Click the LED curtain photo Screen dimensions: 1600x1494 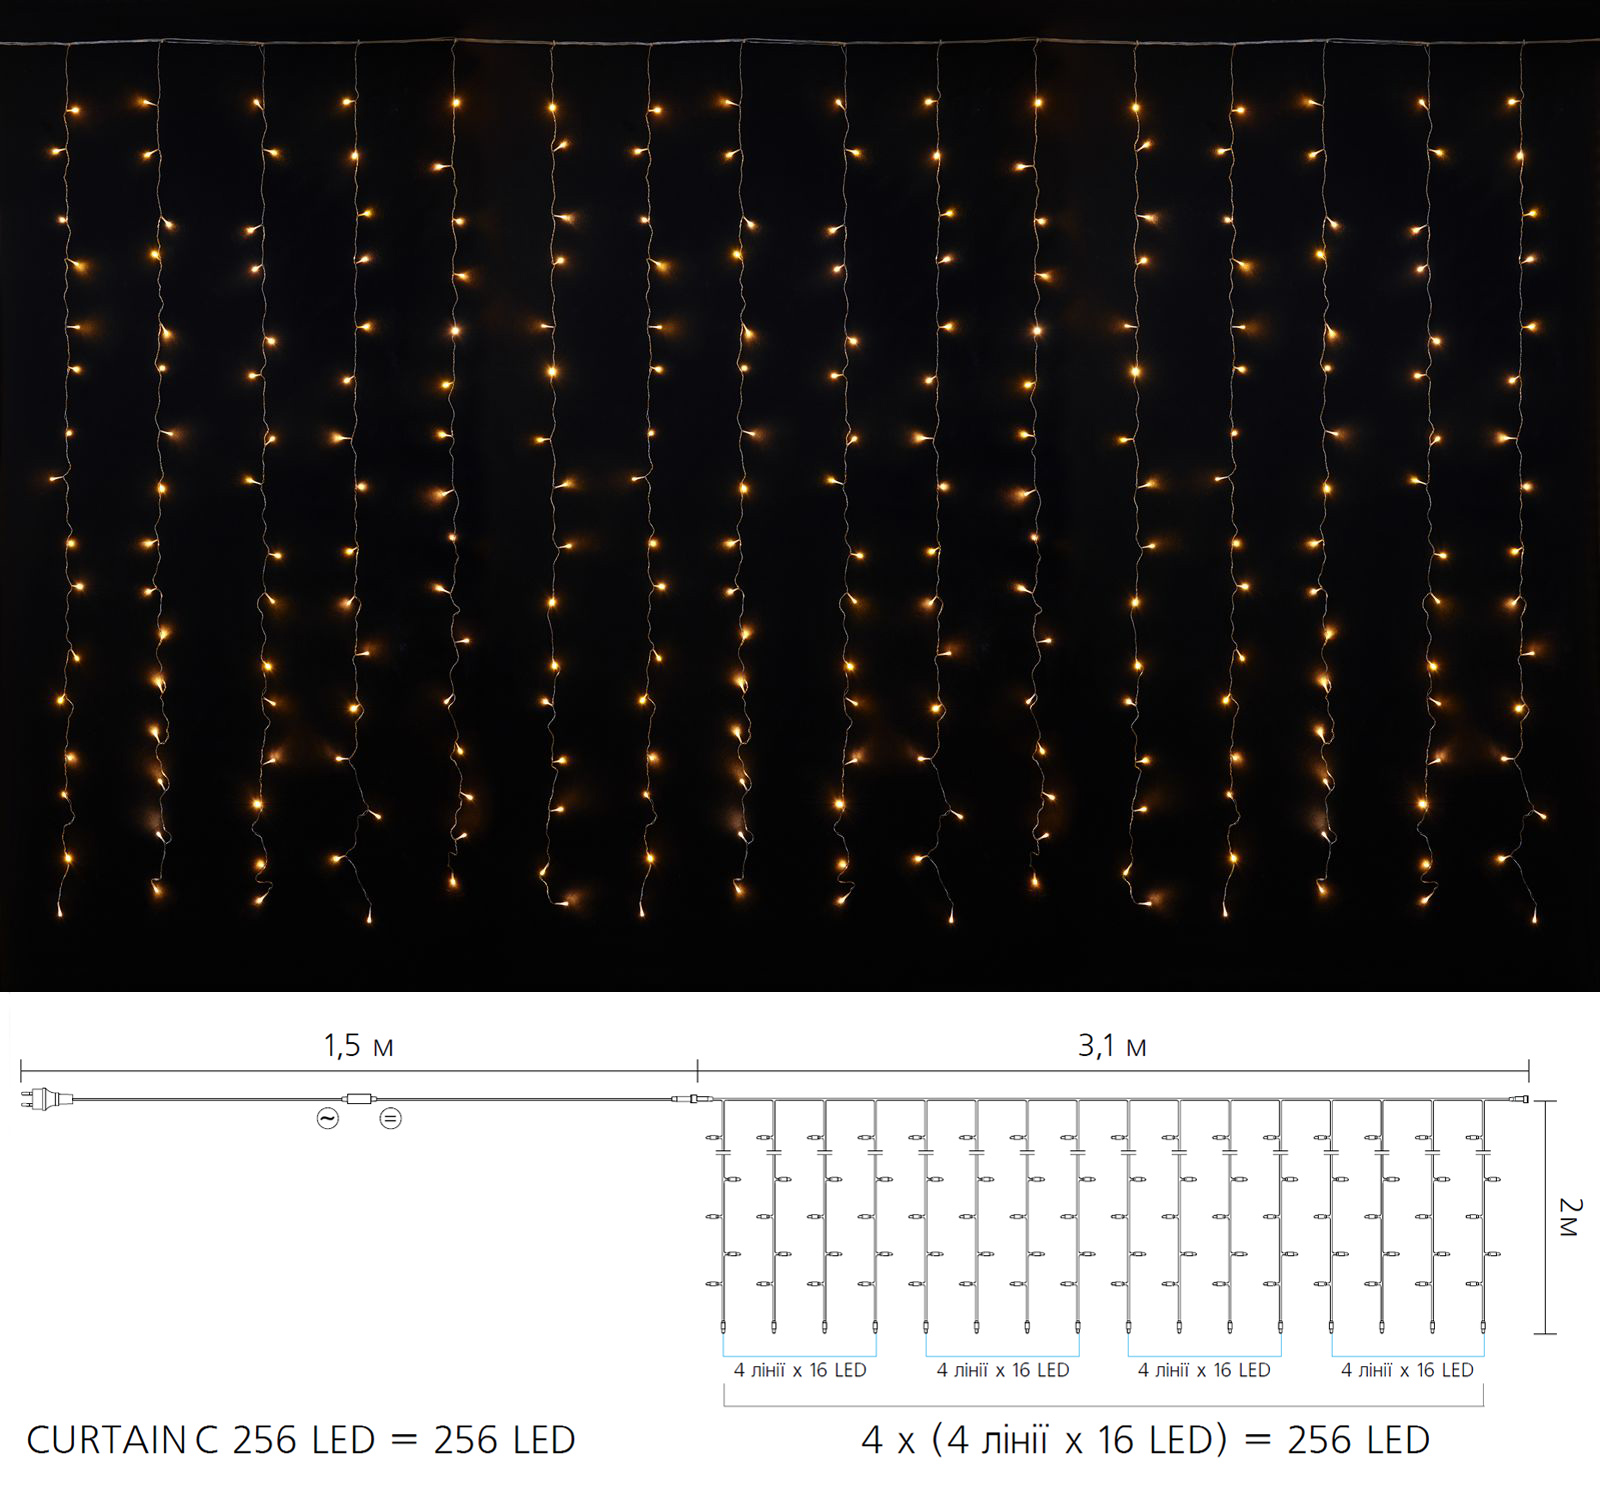coord(800,496)
